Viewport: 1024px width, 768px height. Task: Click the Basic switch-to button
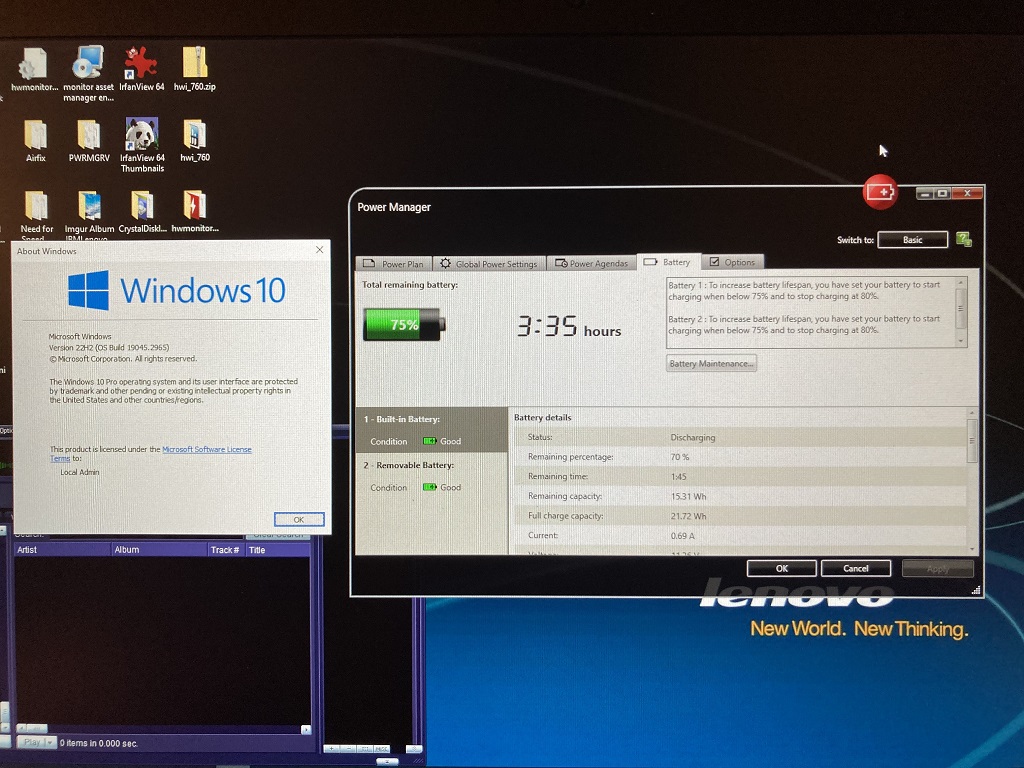[x=912, y=240]
